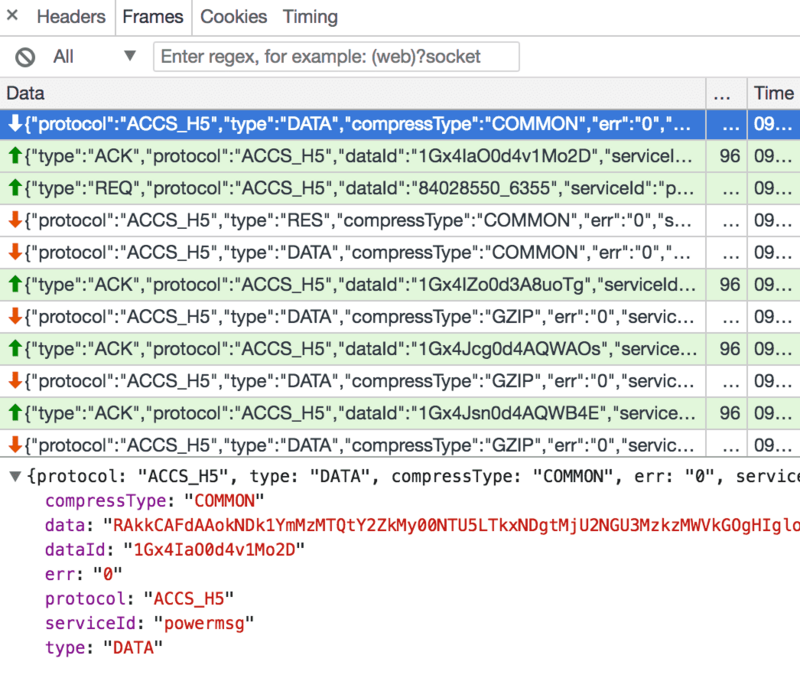This screenshot has width=800, height=675.
Task: Select ACK frame with dataId 1Gx4Jsn0d4AQWB4E
Action: pos(400,413)
